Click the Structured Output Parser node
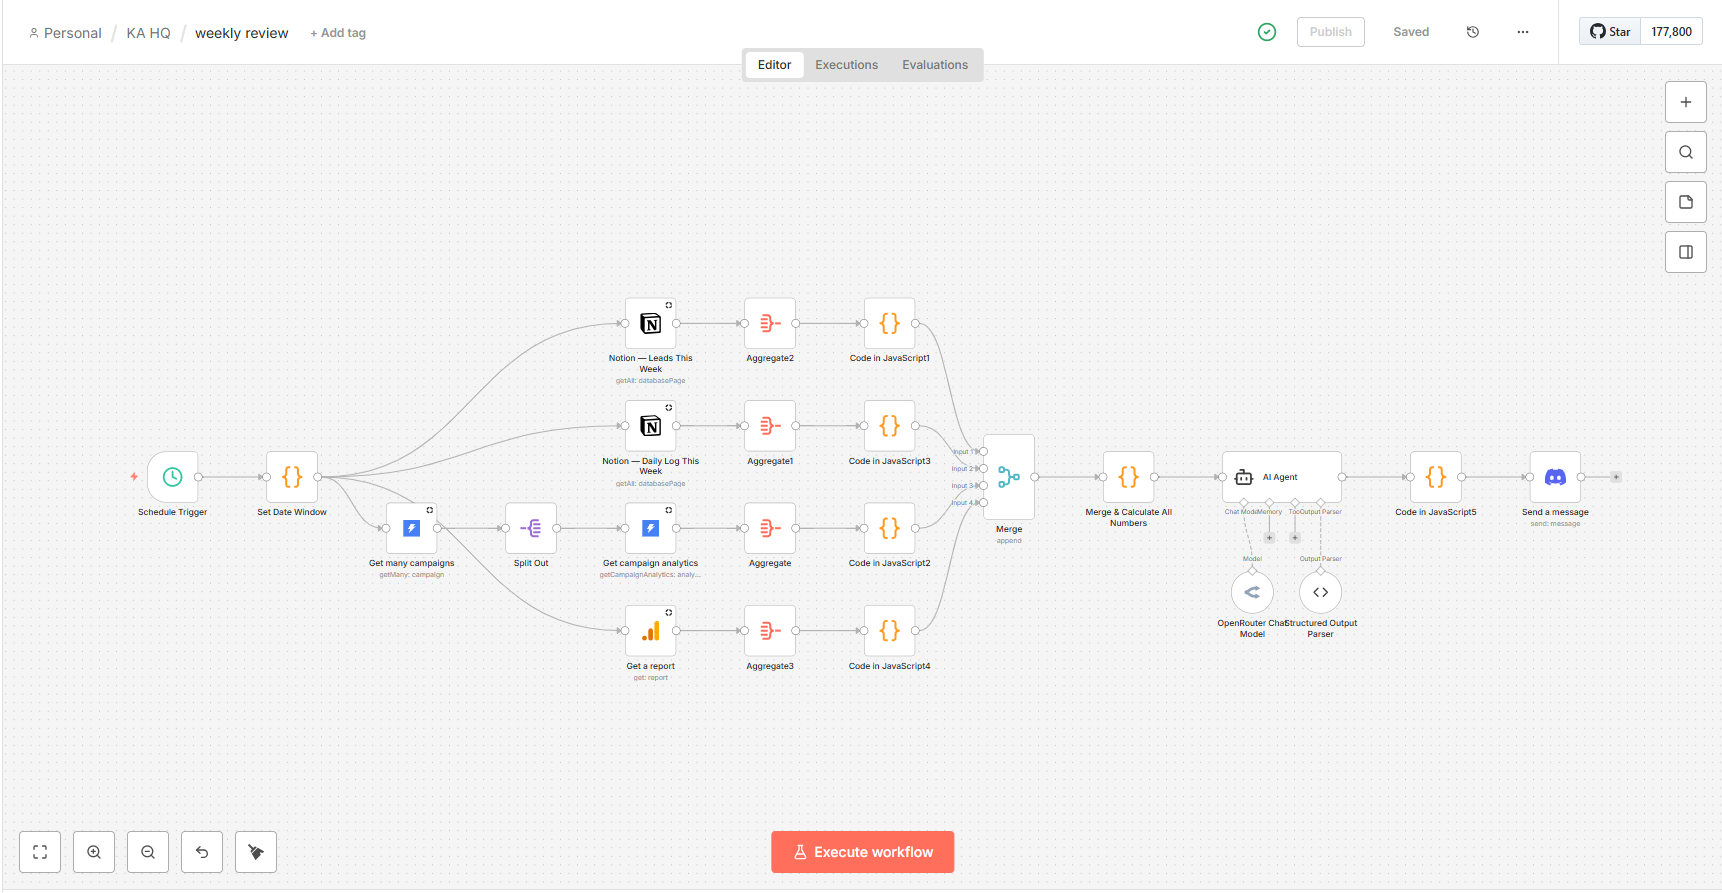 (1320, 592)
